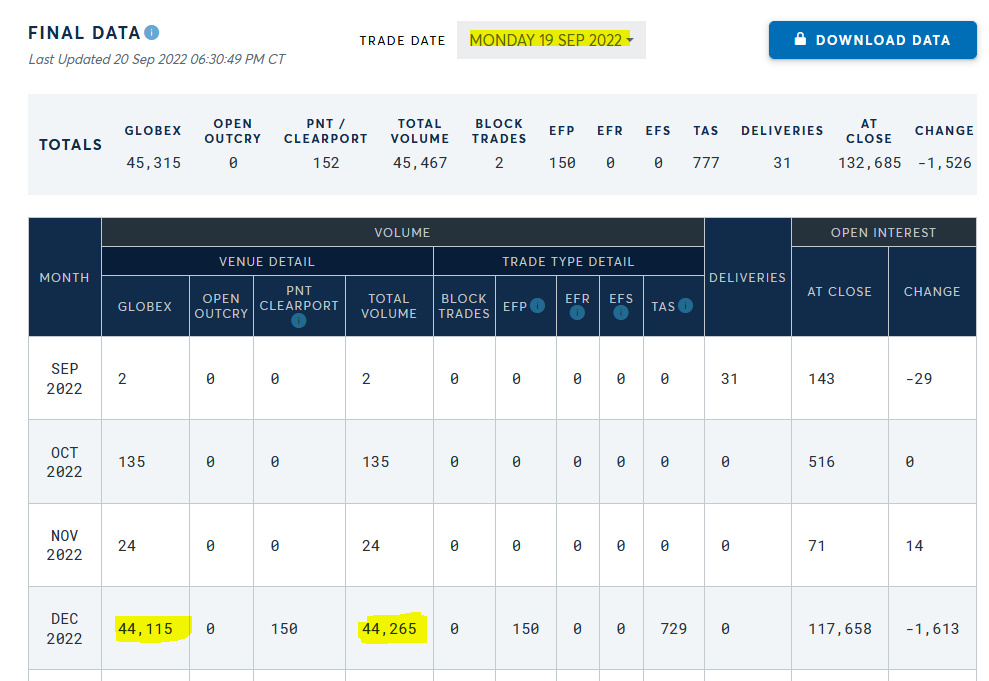Select the OCT 2022 month cell
The width and height of the screenshot is (989, 681).
64,462
